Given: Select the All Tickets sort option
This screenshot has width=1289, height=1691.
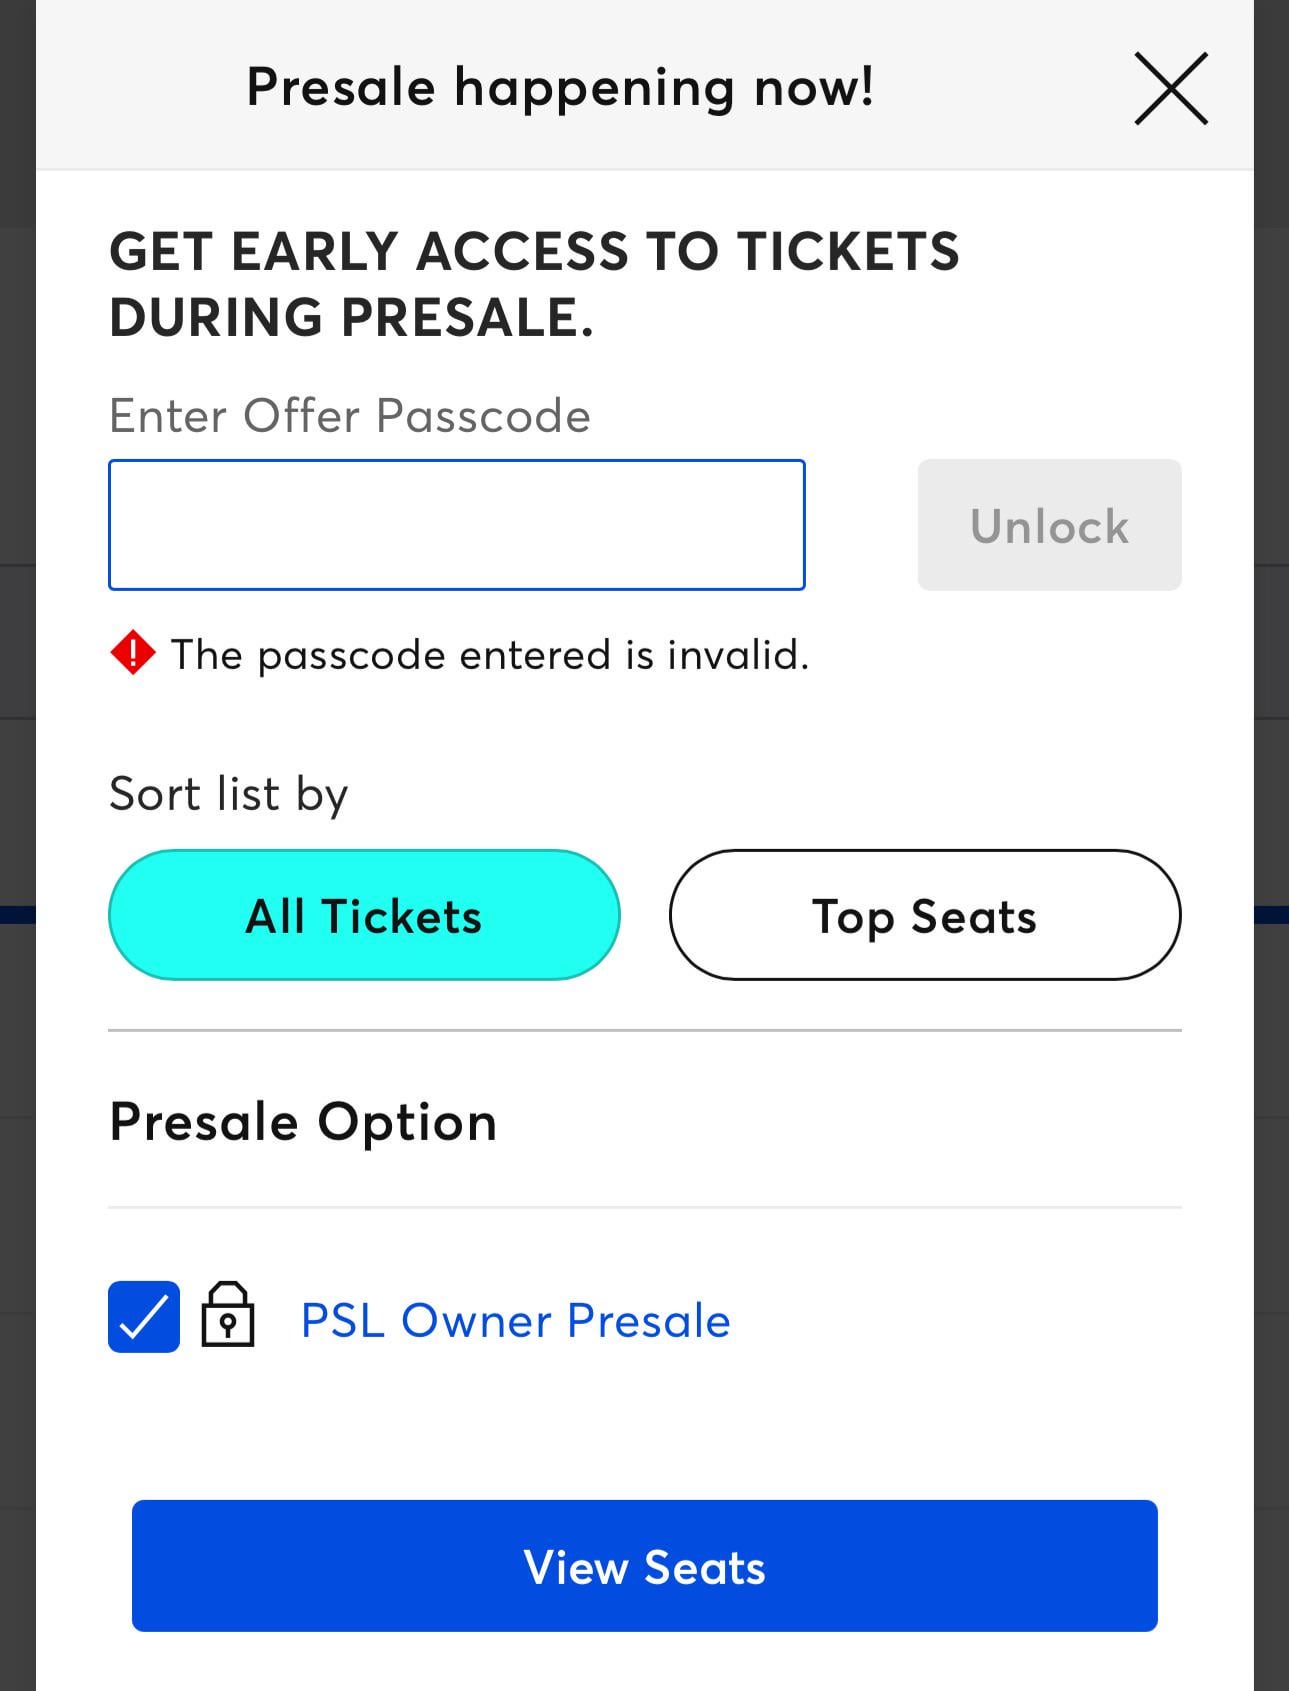Looking at the screenshot, I should point(364,915).
